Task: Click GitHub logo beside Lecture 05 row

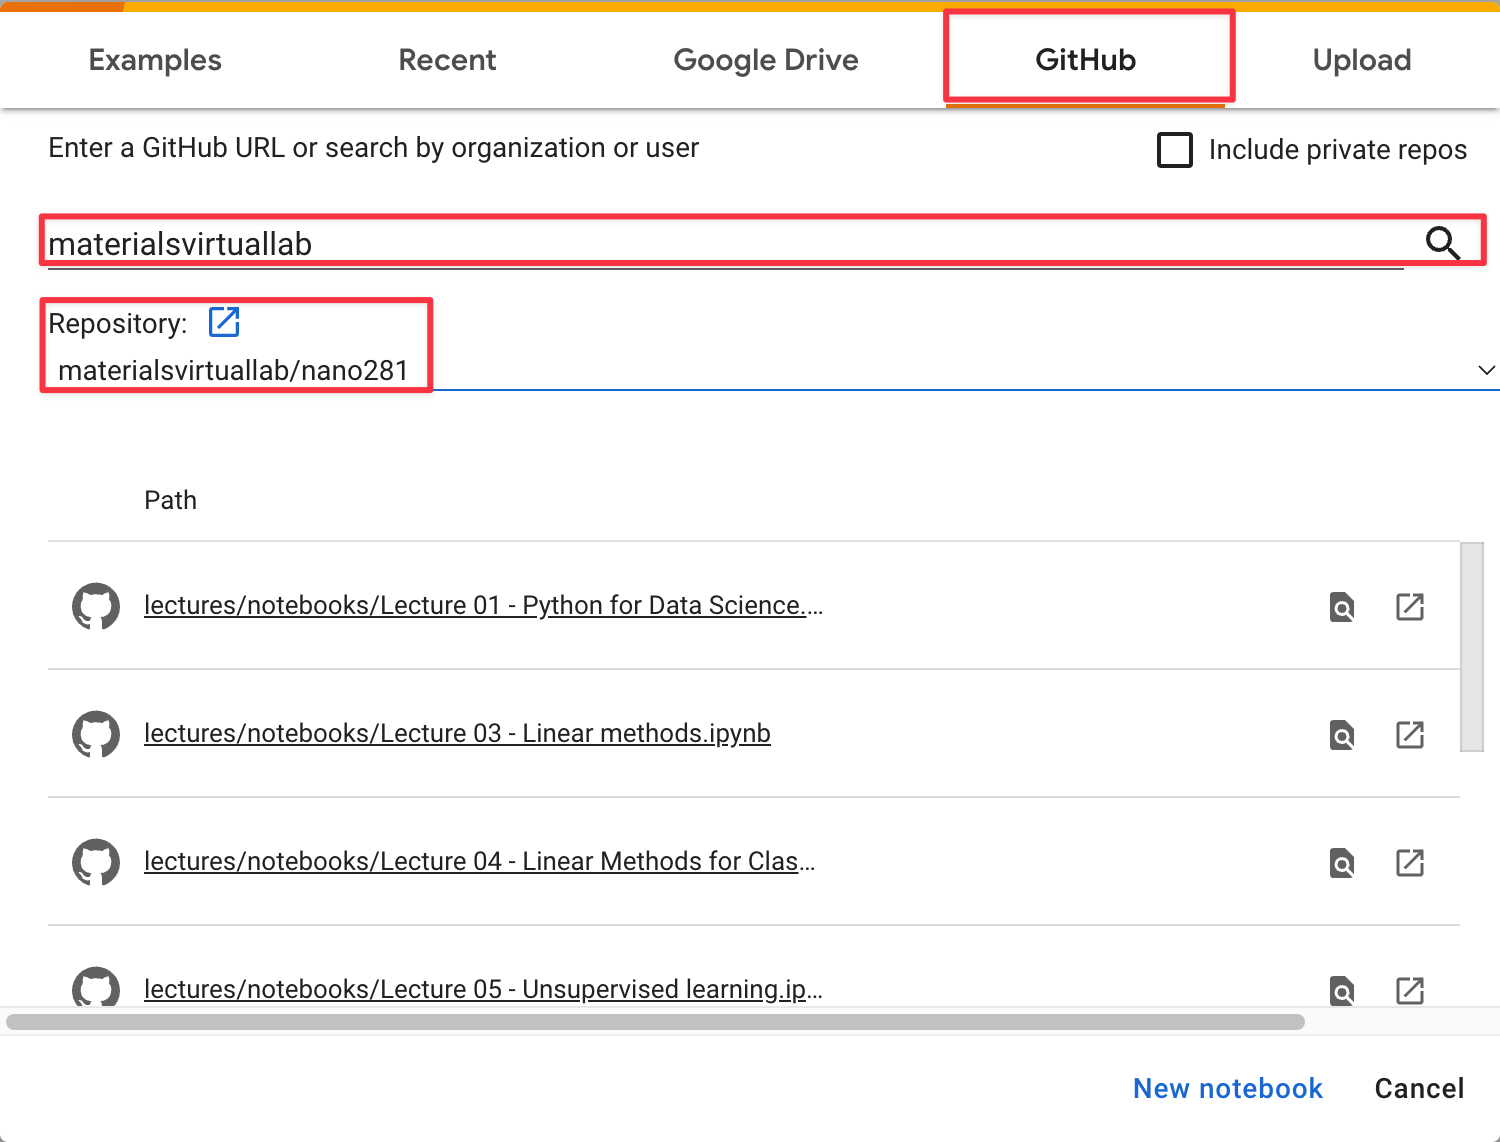Action: click(96, 987)
